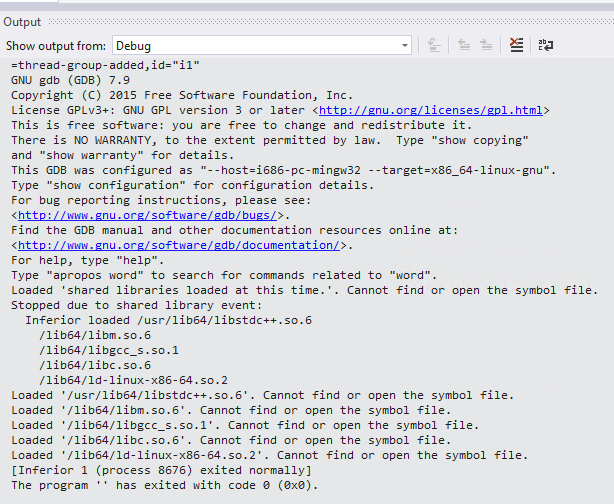
Task: Go to the previous message icon
Action: tap(464, 45)
